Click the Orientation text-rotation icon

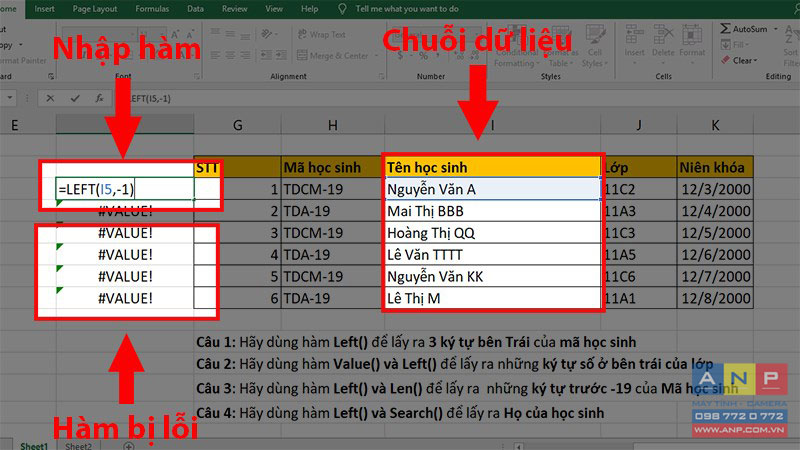pyautogui.click(x=266, y=34)
